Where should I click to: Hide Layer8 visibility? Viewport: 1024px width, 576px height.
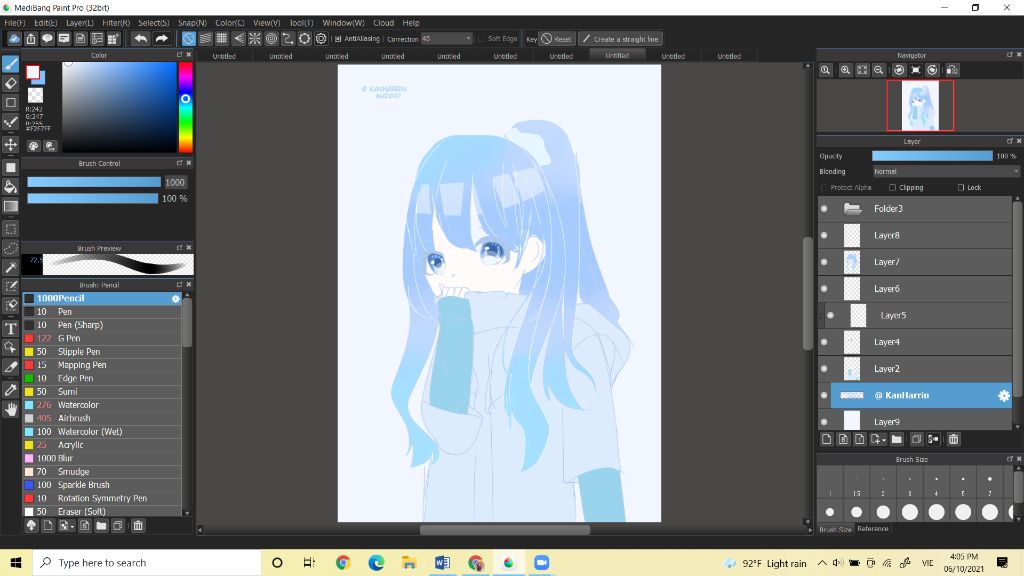click(x=824, y=236)
